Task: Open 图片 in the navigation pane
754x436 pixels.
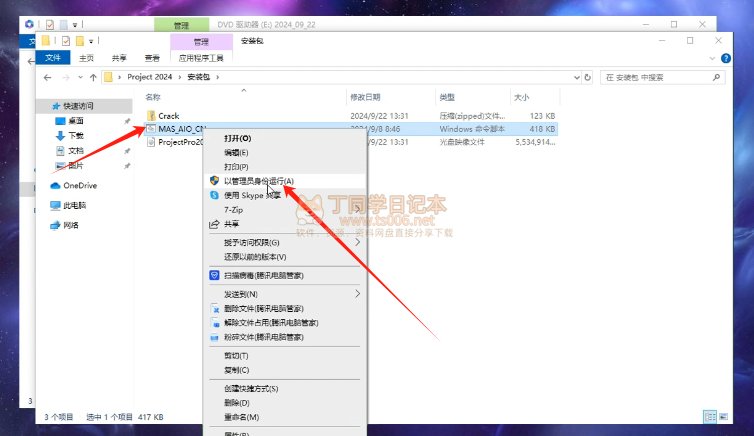Action: click(76, 165)
